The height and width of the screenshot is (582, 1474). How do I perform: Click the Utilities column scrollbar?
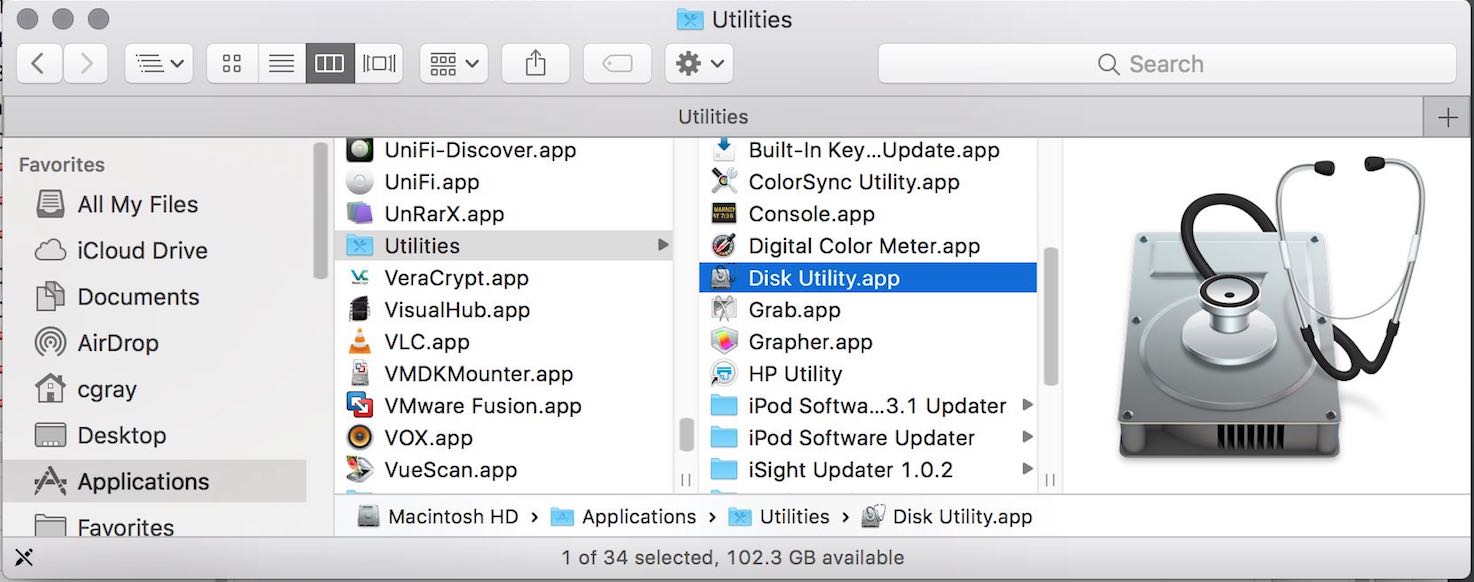coord(1050,316)
